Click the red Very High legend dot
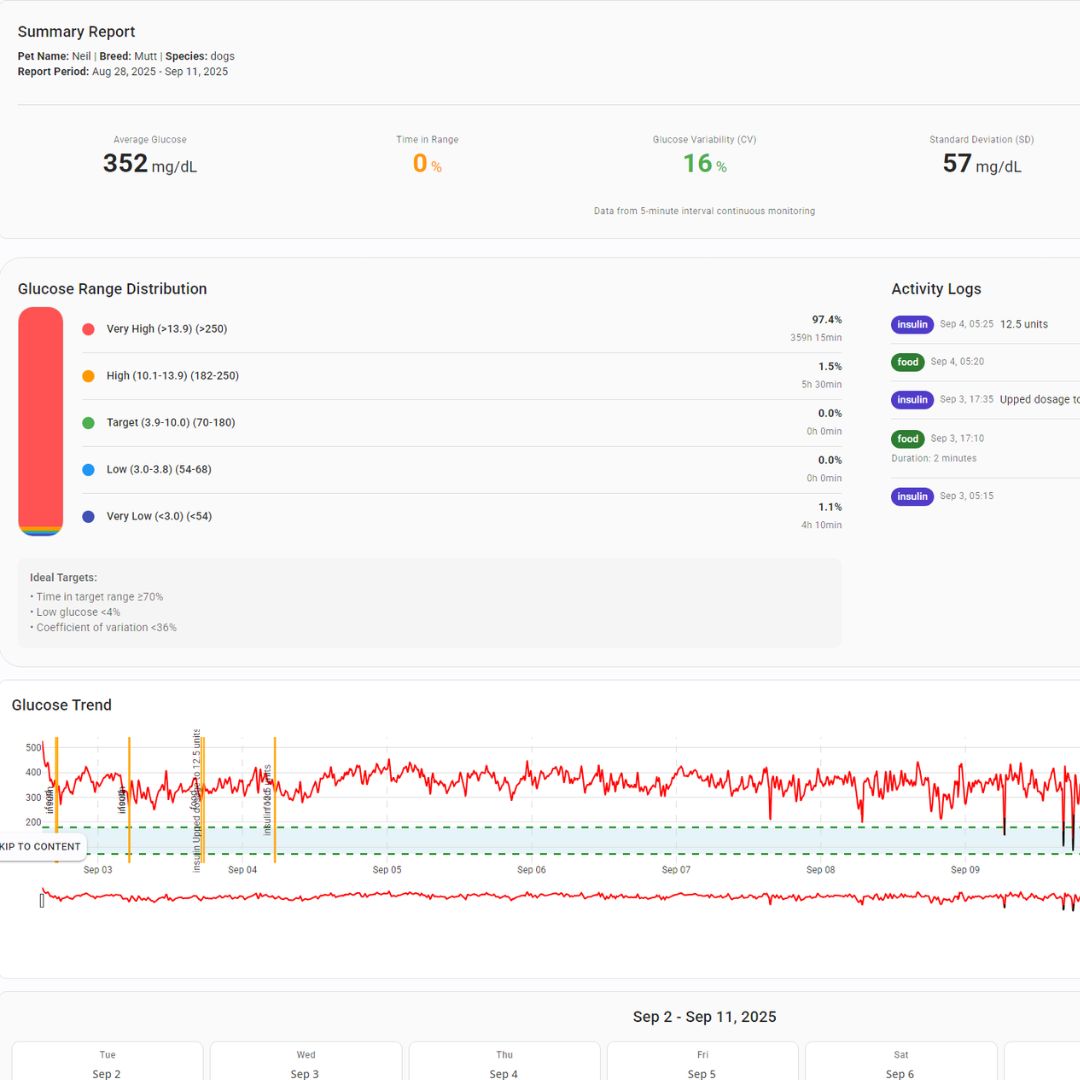This screenshot has width=1080, height=1080. (88, 329)
